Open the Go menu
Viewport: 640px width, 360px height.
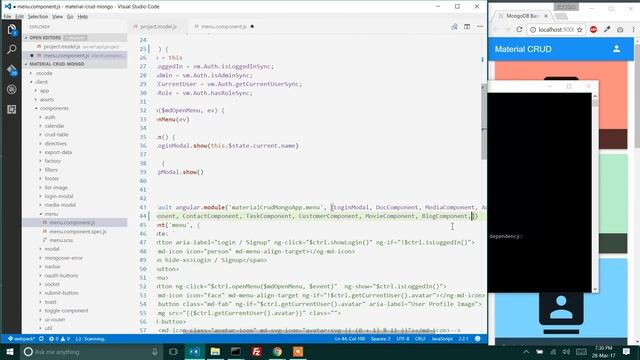point(70,17)
